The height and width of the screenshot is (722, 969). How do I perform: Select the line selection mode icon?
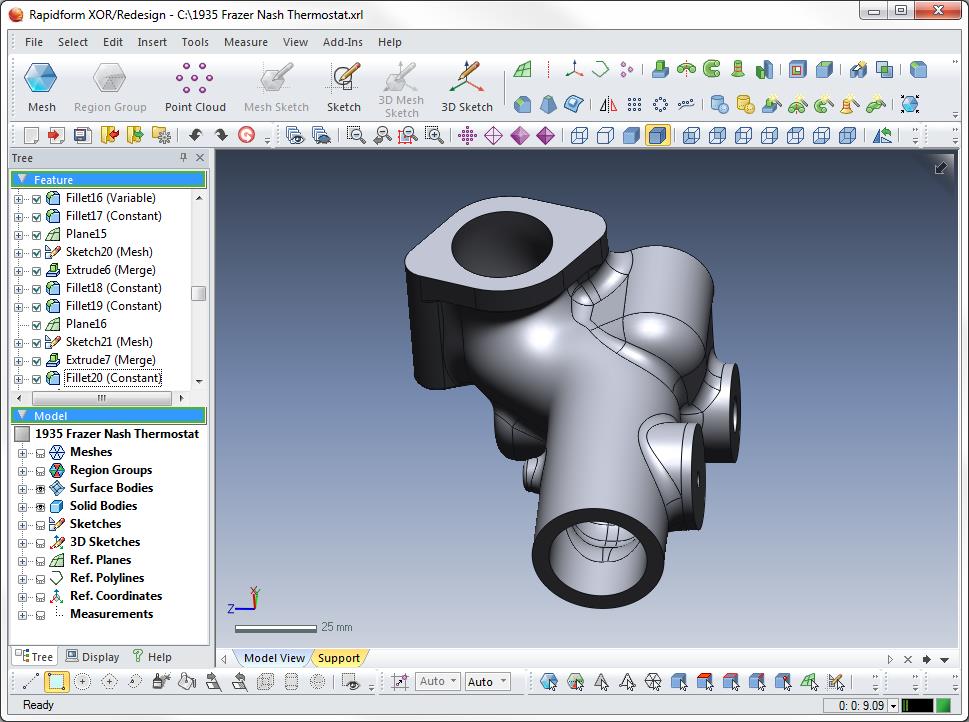point(30,682)
